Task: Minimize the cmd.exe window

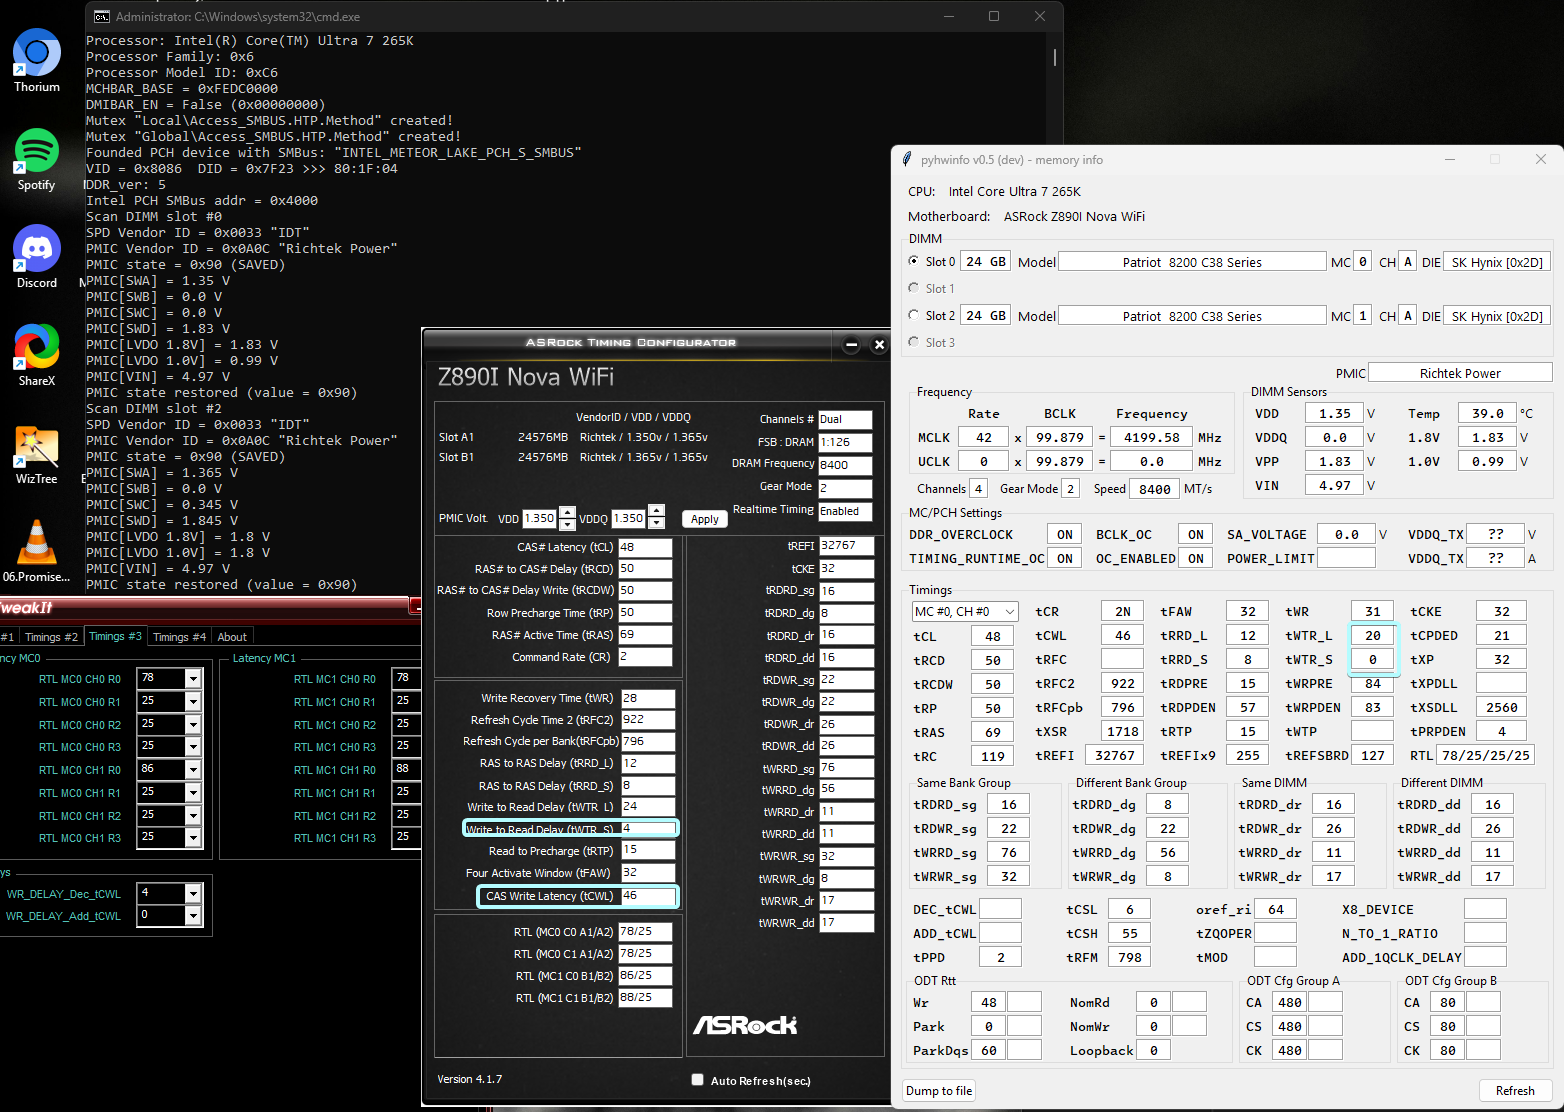Action: (948, 16)
